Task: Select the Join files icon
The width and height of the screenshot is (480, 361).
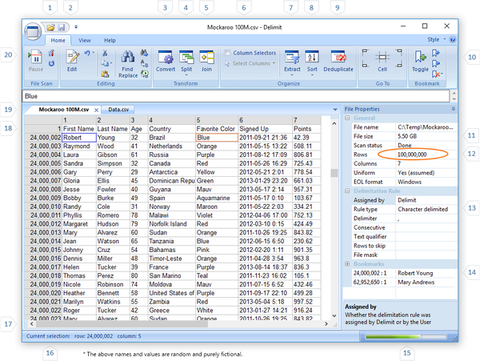Action: point(206,57)
